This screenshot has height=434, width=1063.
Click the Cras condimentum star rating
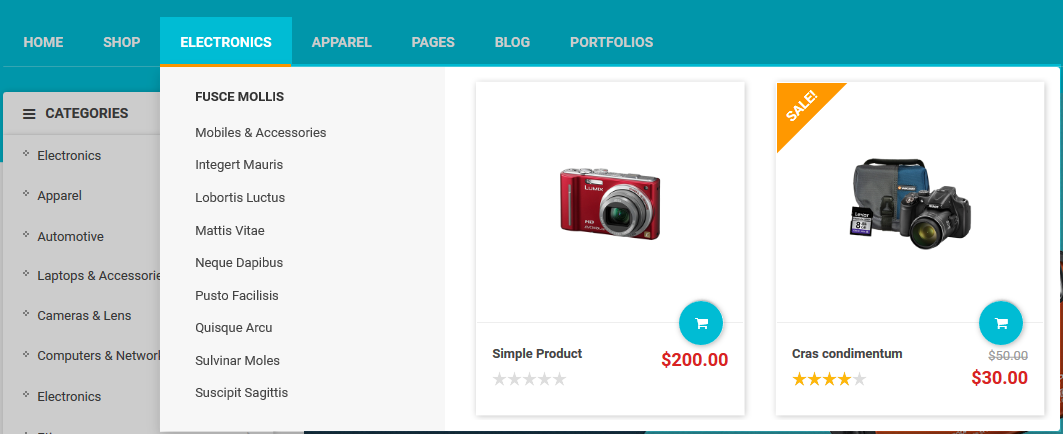click(829, 379)
